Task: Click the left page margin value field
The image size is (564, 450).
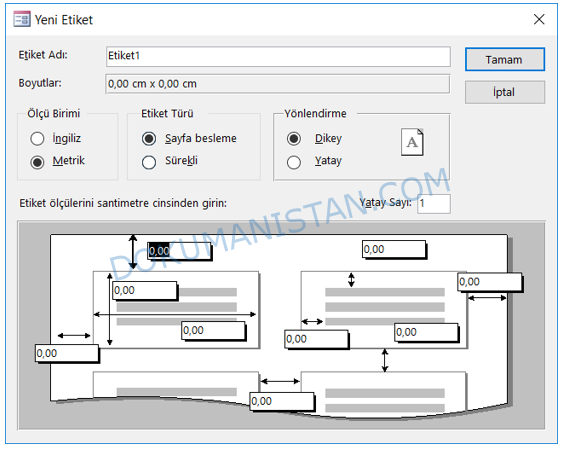Action: 67,353
